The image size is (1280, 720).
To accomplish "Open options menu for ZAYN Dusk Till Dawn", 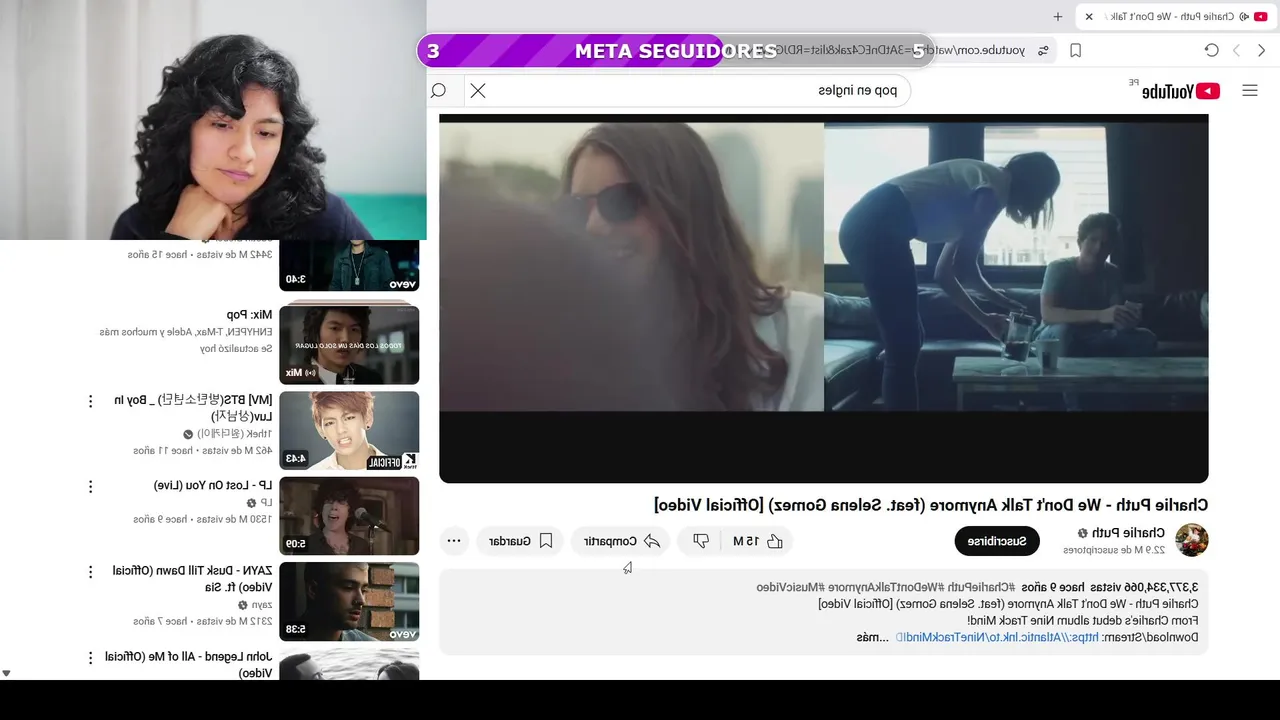I will [90, 572].
